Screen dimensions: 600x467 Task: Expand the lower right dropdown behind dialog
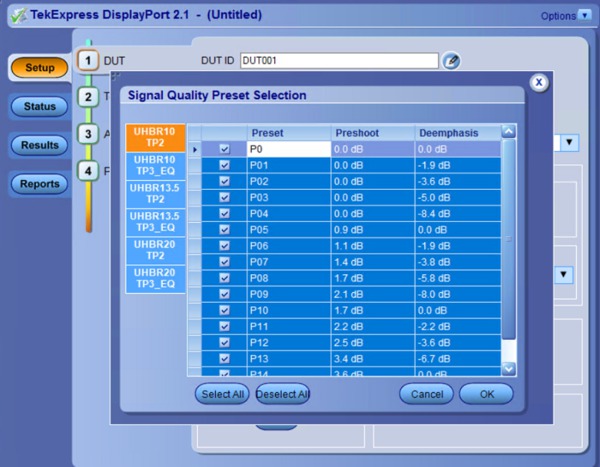tap(564, 274)
